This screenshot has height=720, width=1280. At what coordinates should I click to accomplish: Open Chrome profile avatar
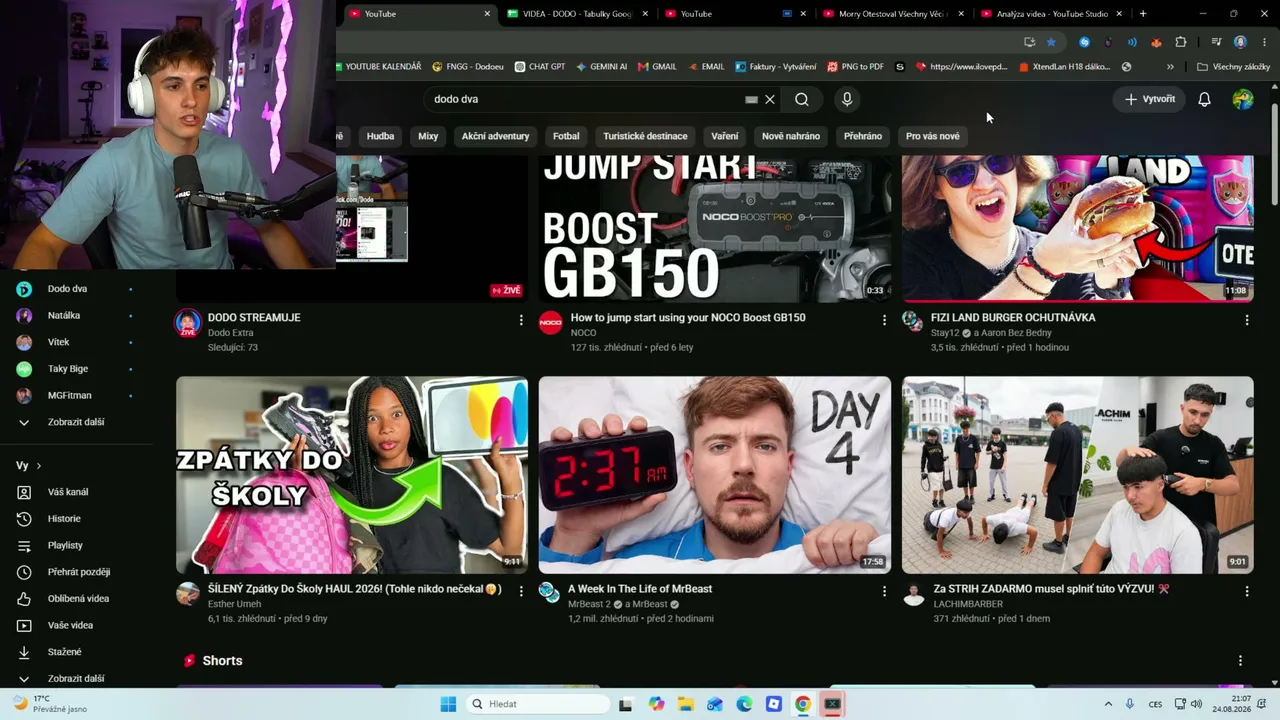[1240, 42]
